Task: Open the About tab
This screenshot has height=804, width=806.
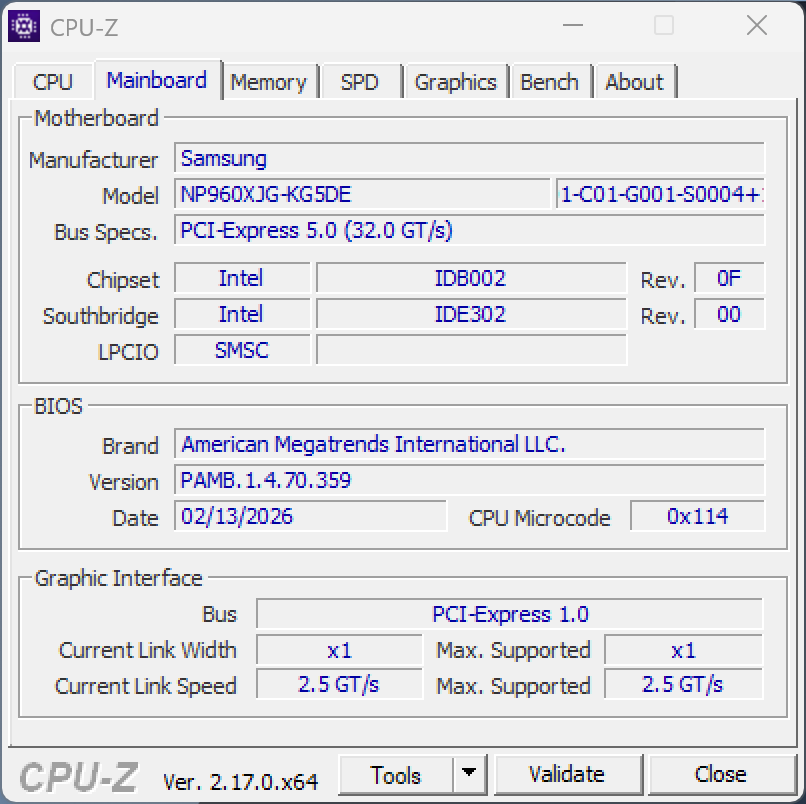Action: point(634,82)
